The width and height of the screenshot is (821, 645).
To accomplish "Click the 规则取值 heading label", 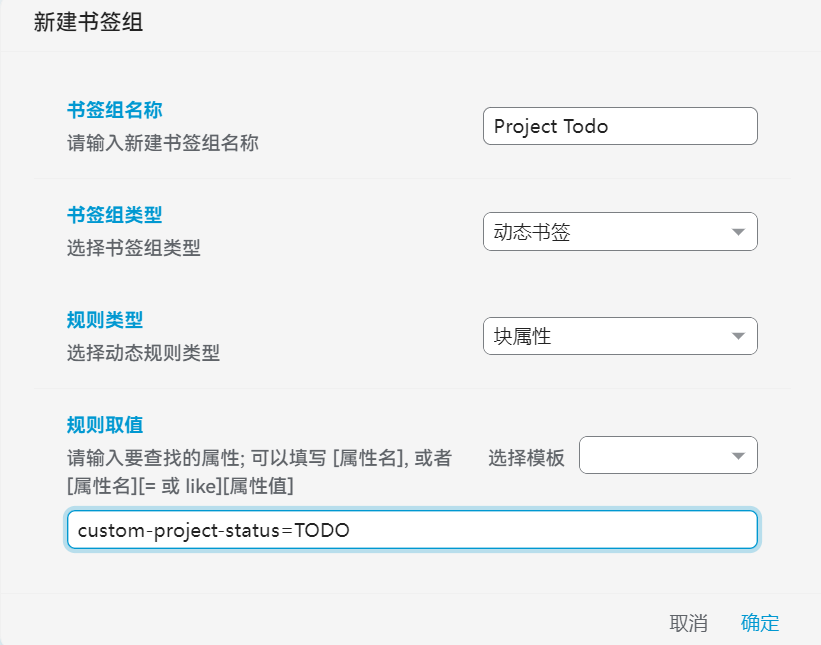I will coord(105,425).
